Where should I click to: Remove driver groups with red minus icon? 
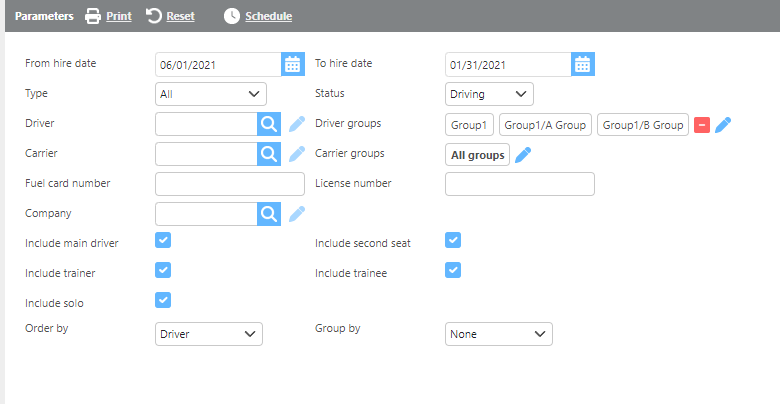pyautogui.click(x=702, y=125)
